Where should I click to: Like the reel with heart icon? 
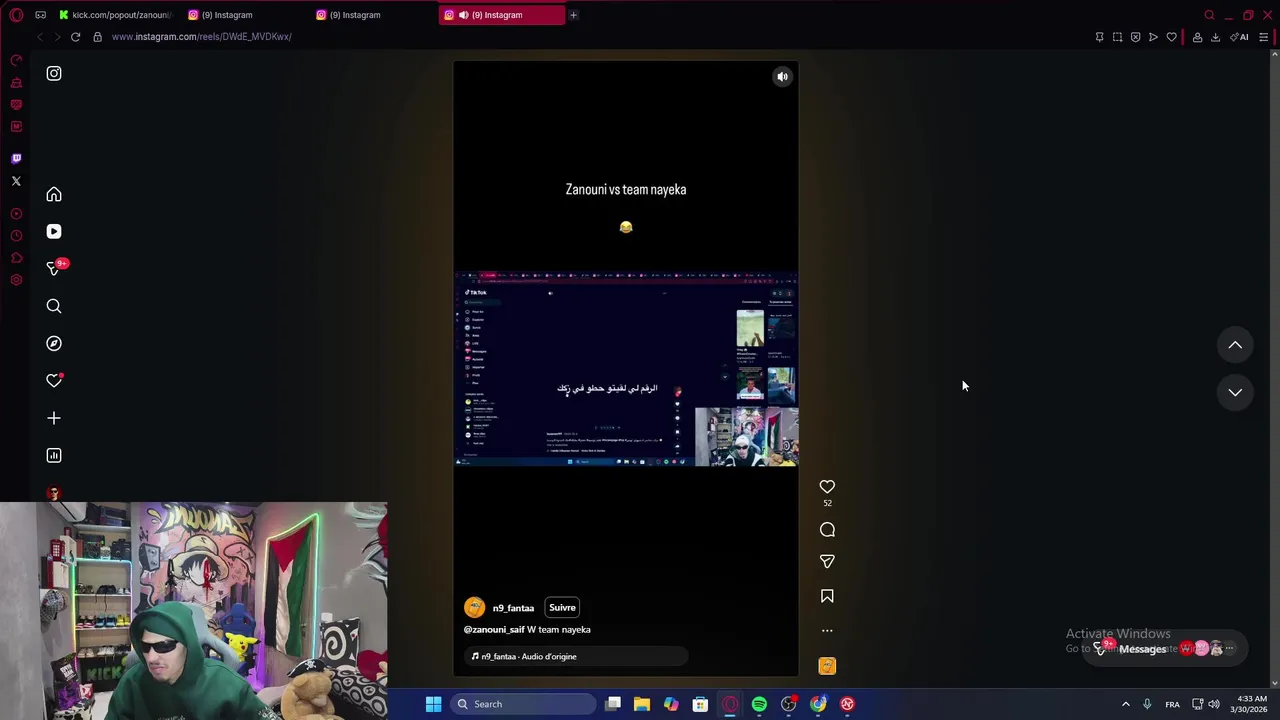coord(827,487)
